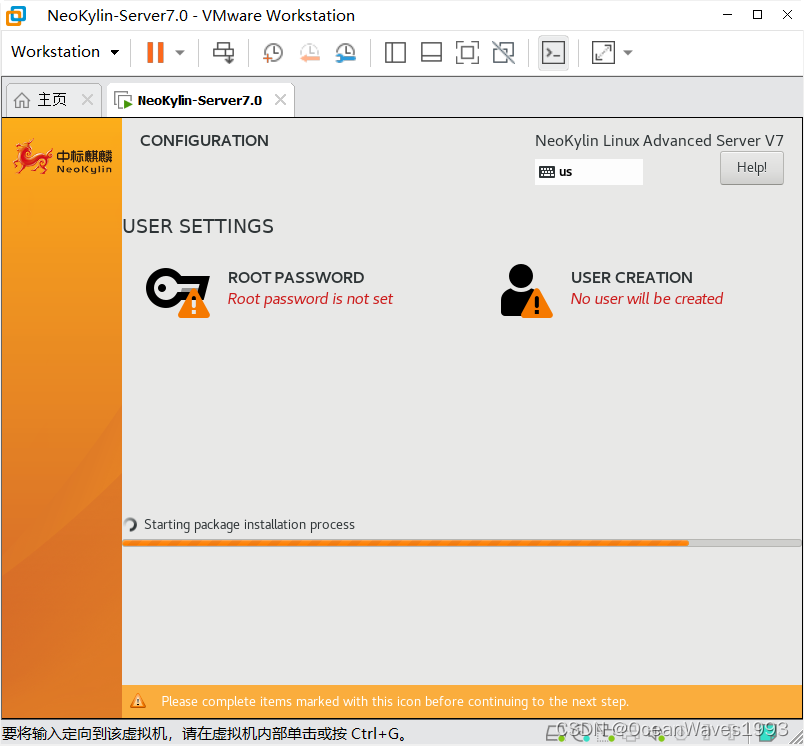Click the installation progress bar
Image resolution: width=804 pixels, height=746 pixels.
461,543
